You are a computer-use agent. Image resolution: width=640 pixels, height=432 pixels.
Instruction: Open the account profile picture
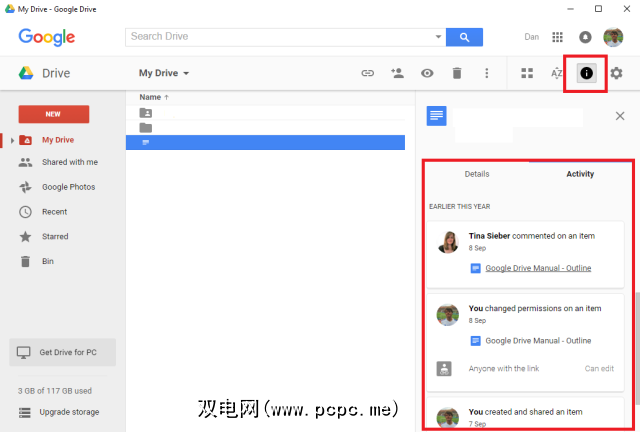pos(613,37)
